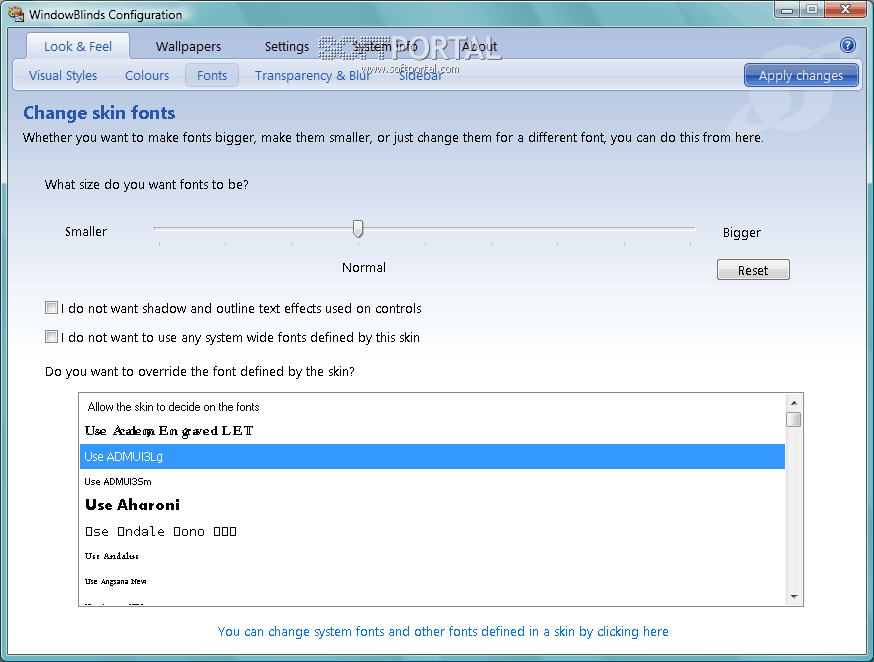Image resolution: width=874 pixels, height=662 pixels.
Task: Open the change system fonts link
Action: point(443,631)
